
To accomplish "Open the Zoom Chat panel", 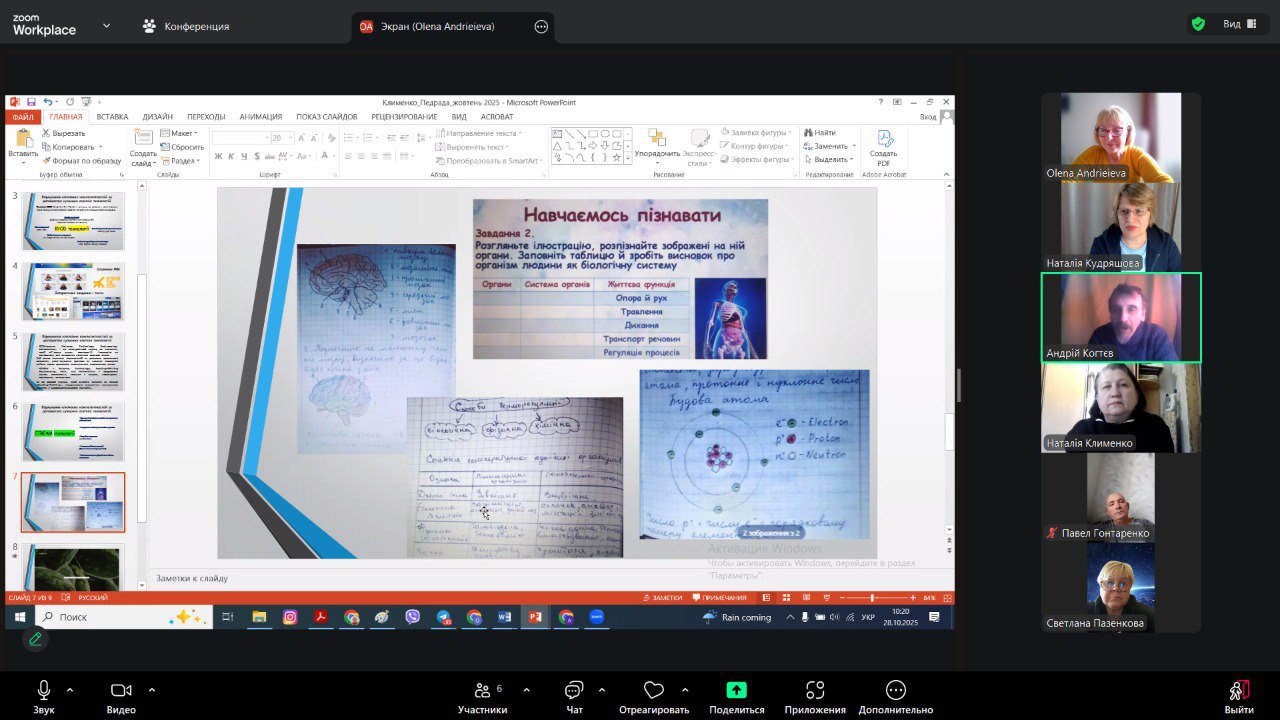I will coord(574,691).
